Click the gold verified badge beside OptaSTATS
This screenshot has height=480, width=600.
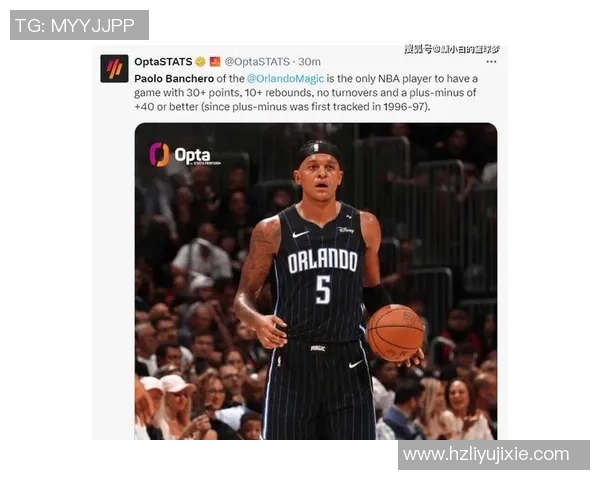(x=200, y=62)
